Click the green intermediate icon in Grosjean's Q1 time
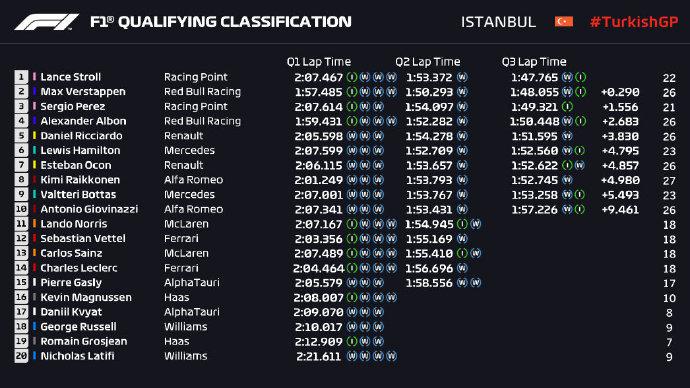Image resolution: width=690 pixels, height=388 pixels. pyautogui.click(x=352, y=341)
